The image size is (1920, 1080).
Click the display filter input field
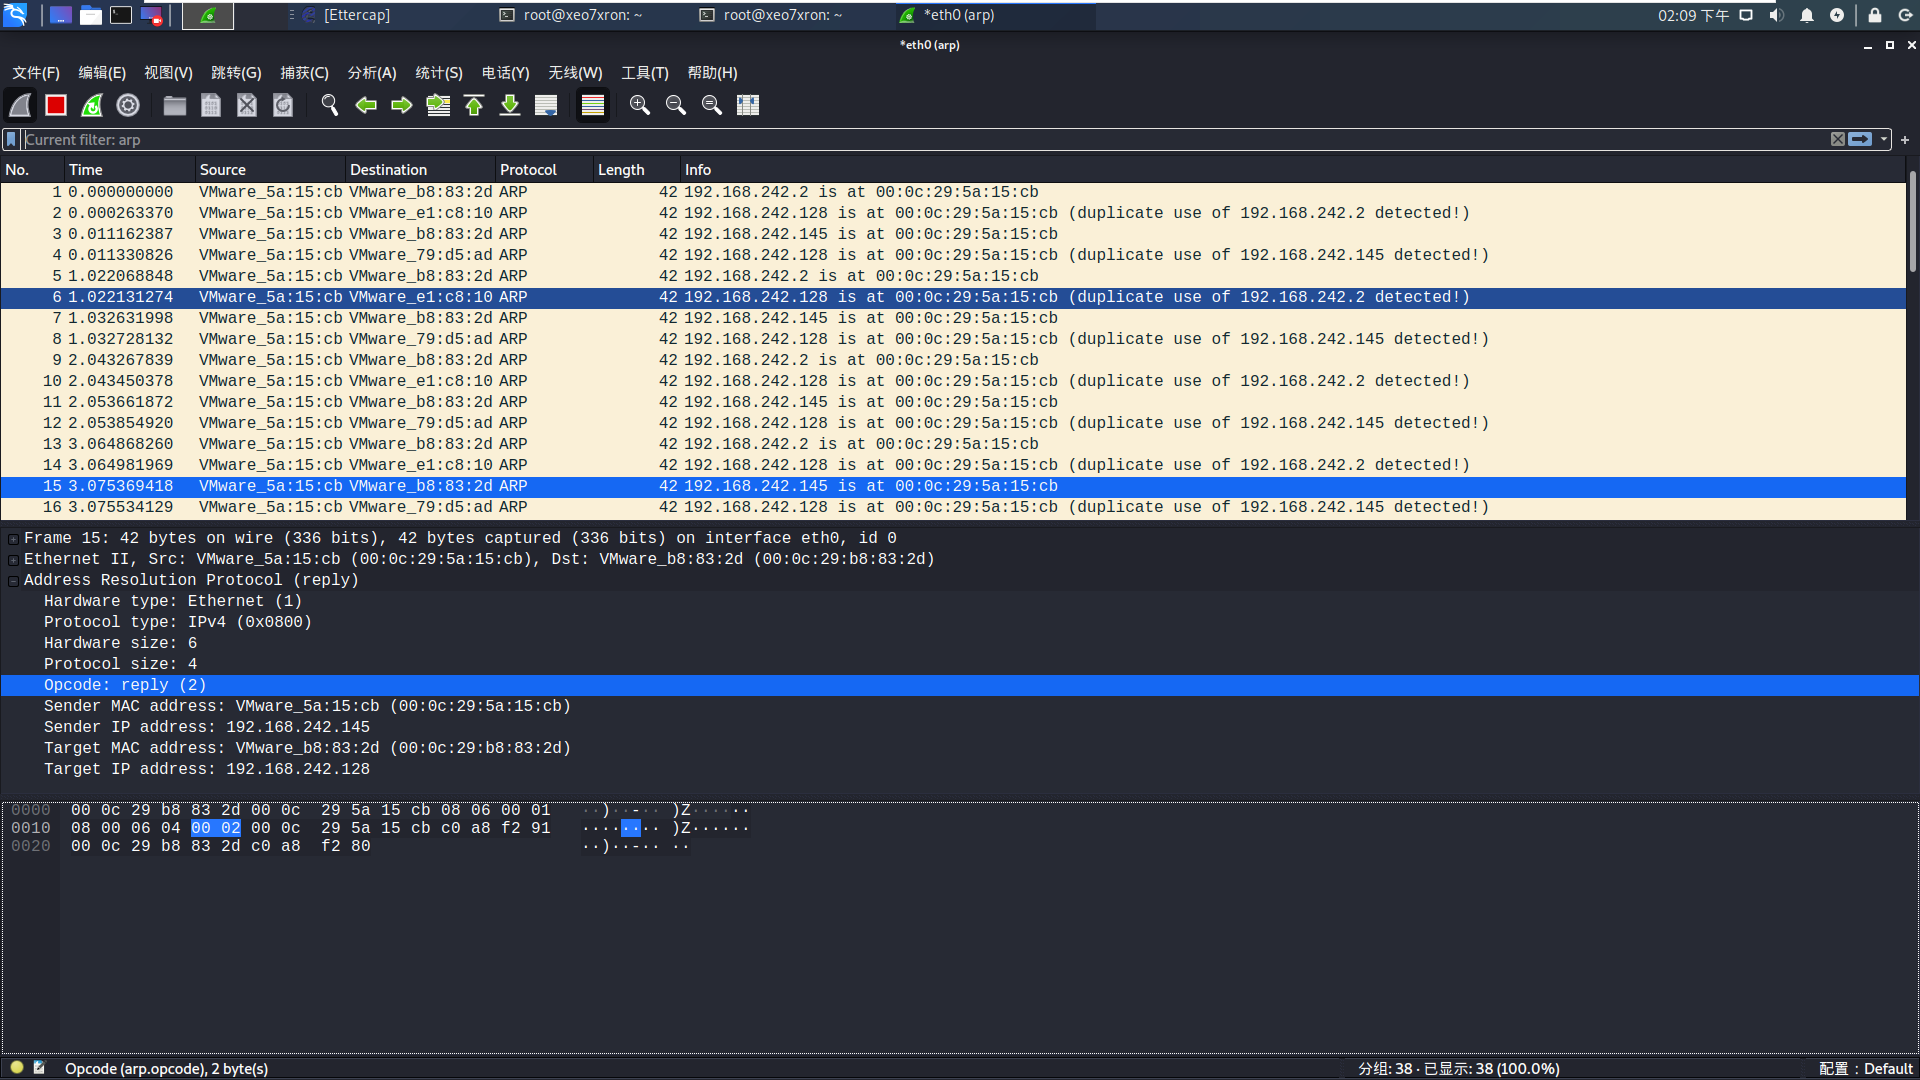(x=925, y=139)
